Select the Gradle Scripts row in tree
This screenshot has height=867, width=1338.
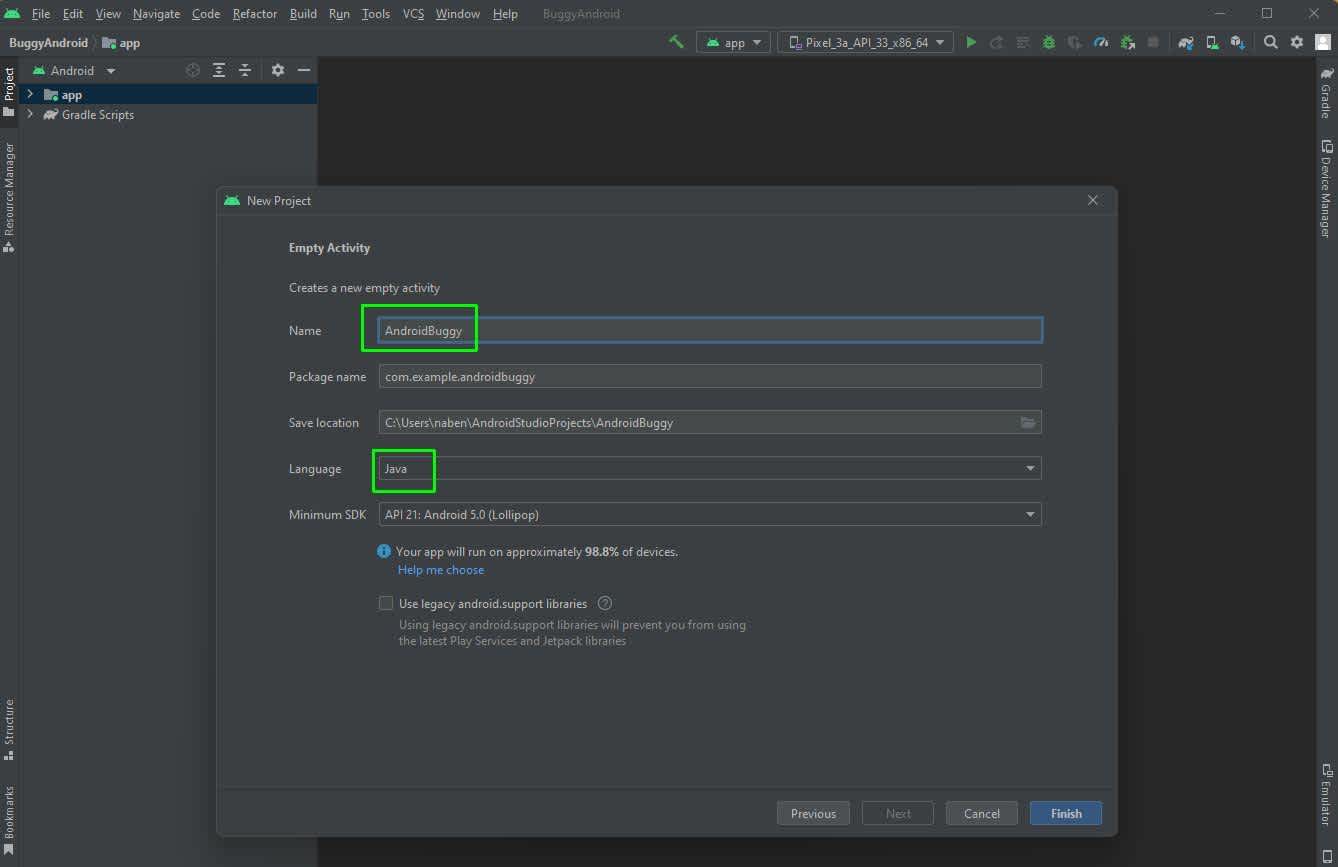click(x=168, y=115)
